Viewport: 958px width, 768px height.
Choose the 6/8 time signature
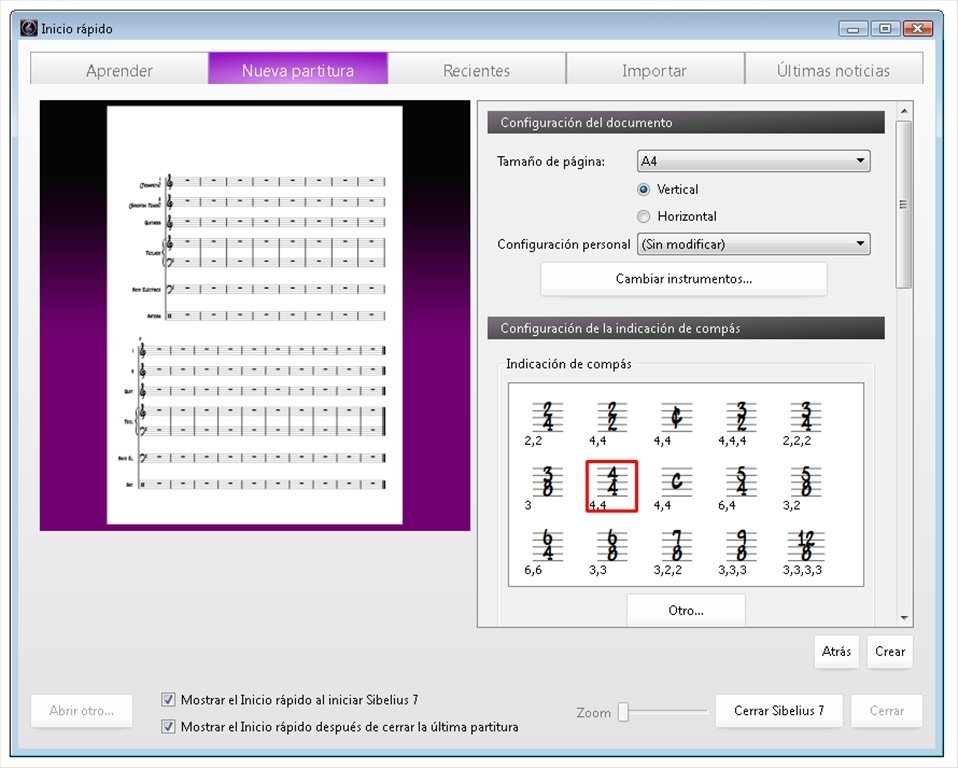(x=612, y=546)
